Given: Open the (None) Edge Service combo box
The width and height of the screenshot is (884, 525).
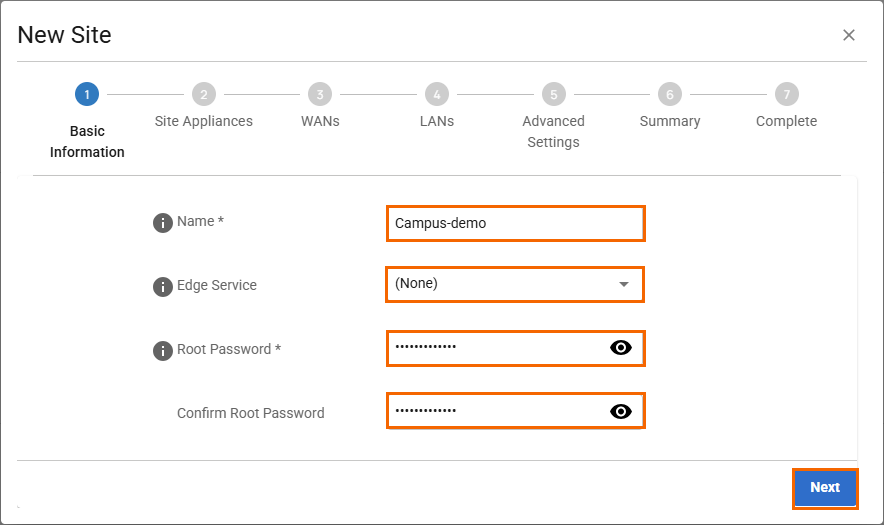Looking at the screenshot, I should pyautogui.click(x=500, y=284).
